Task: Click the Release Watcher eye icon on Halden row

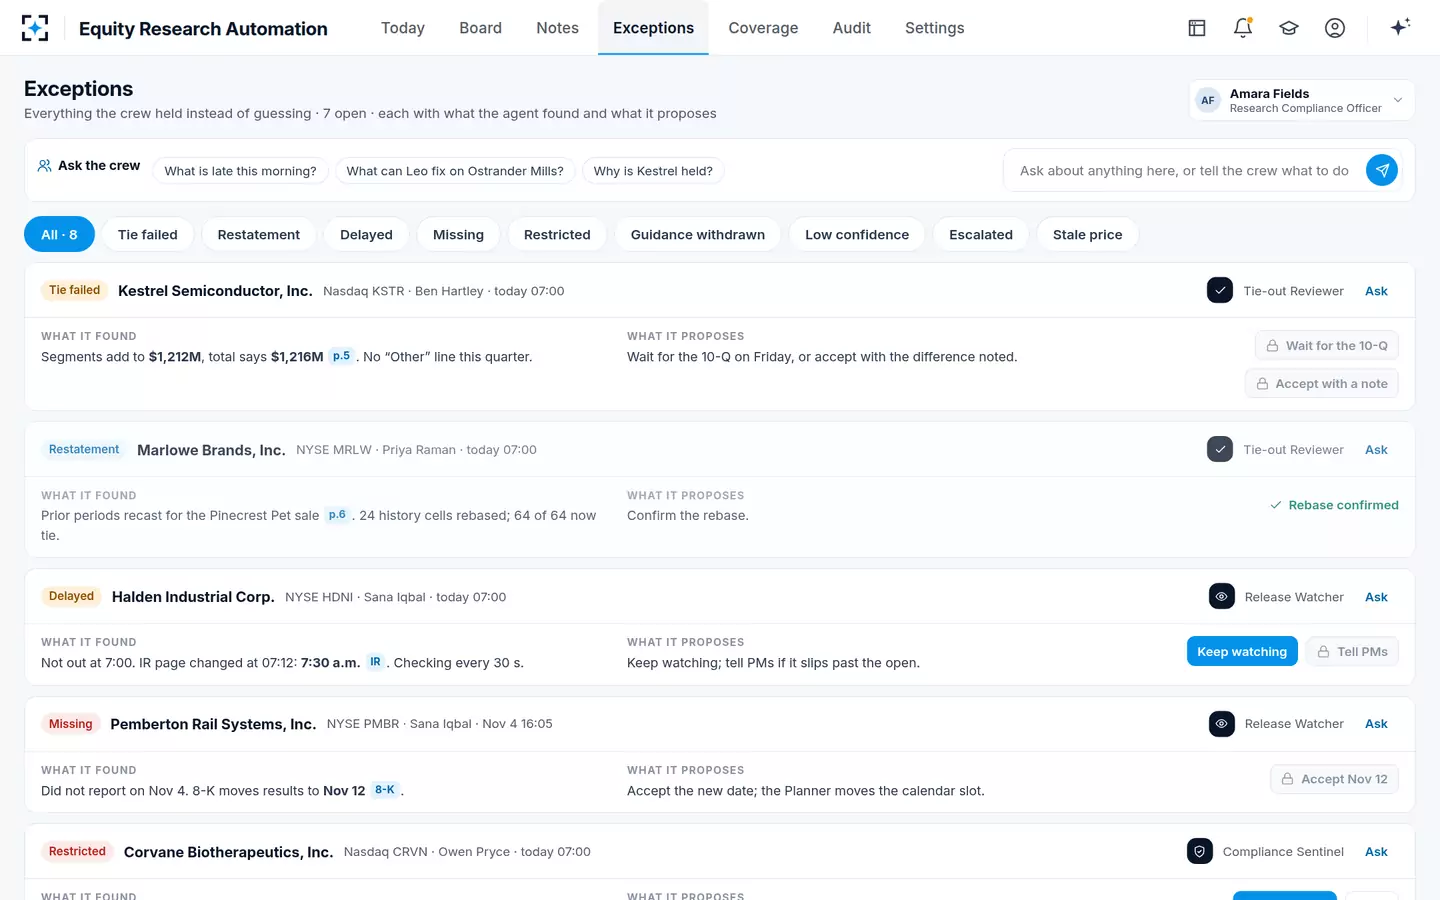Action: click(1222, 596)
